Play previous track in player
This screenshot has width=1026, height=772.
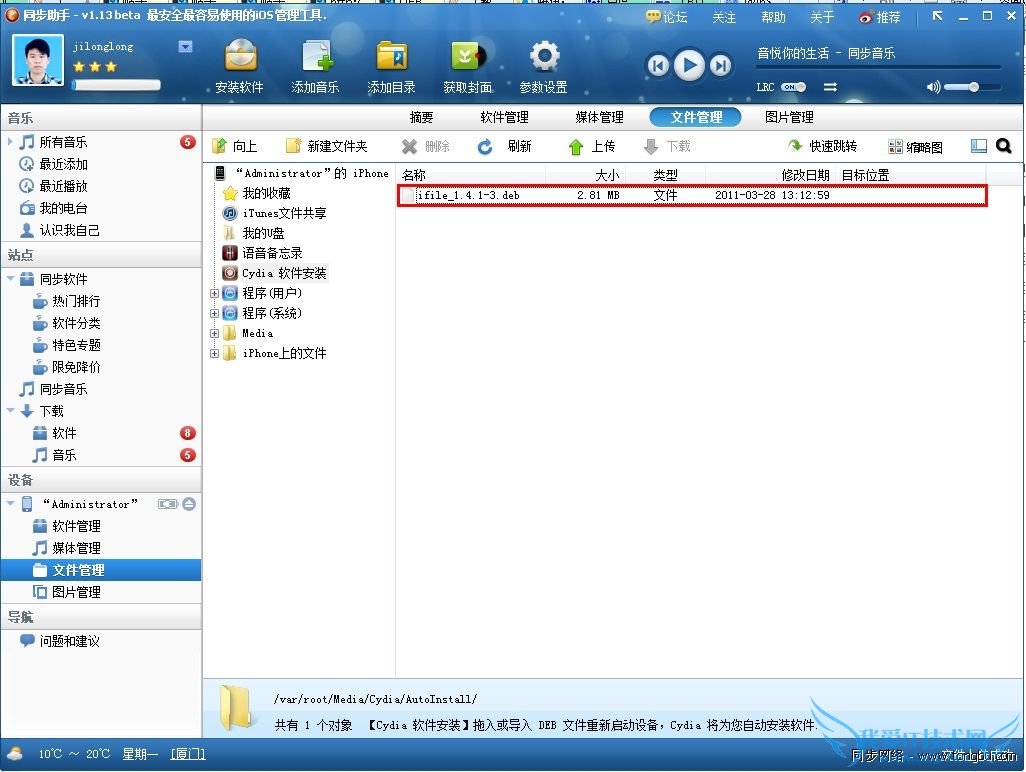click(x=658, y=65)
